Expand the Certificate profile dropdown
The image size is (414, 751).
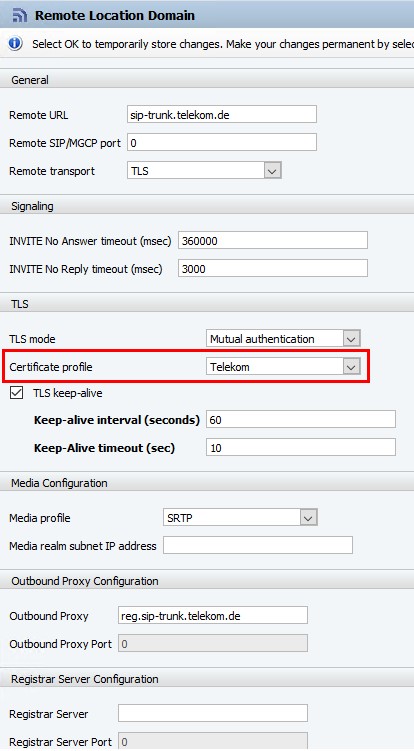point(283,367)
